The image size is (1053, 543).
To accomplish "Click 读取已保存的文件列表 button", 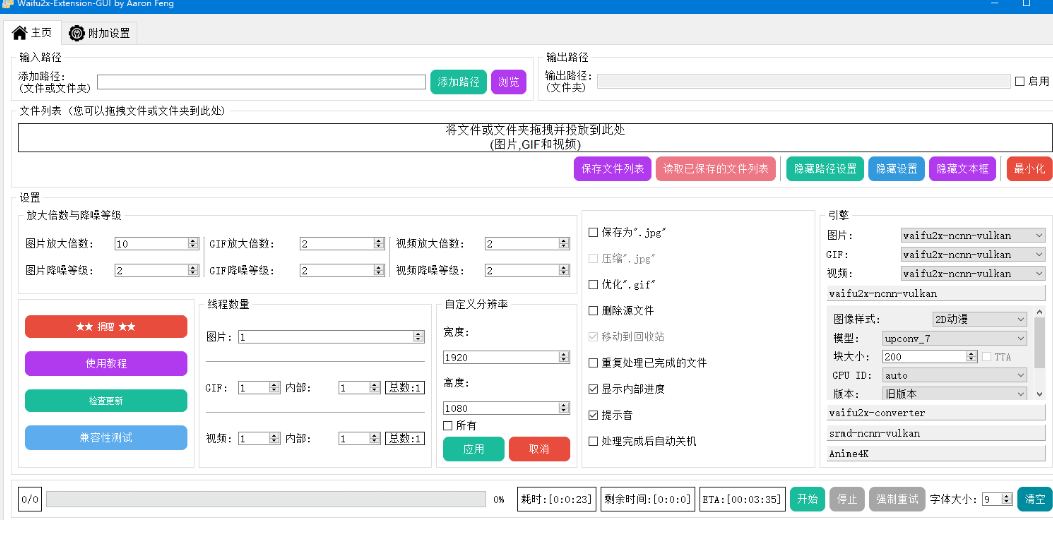I will [x=715, y=168].
